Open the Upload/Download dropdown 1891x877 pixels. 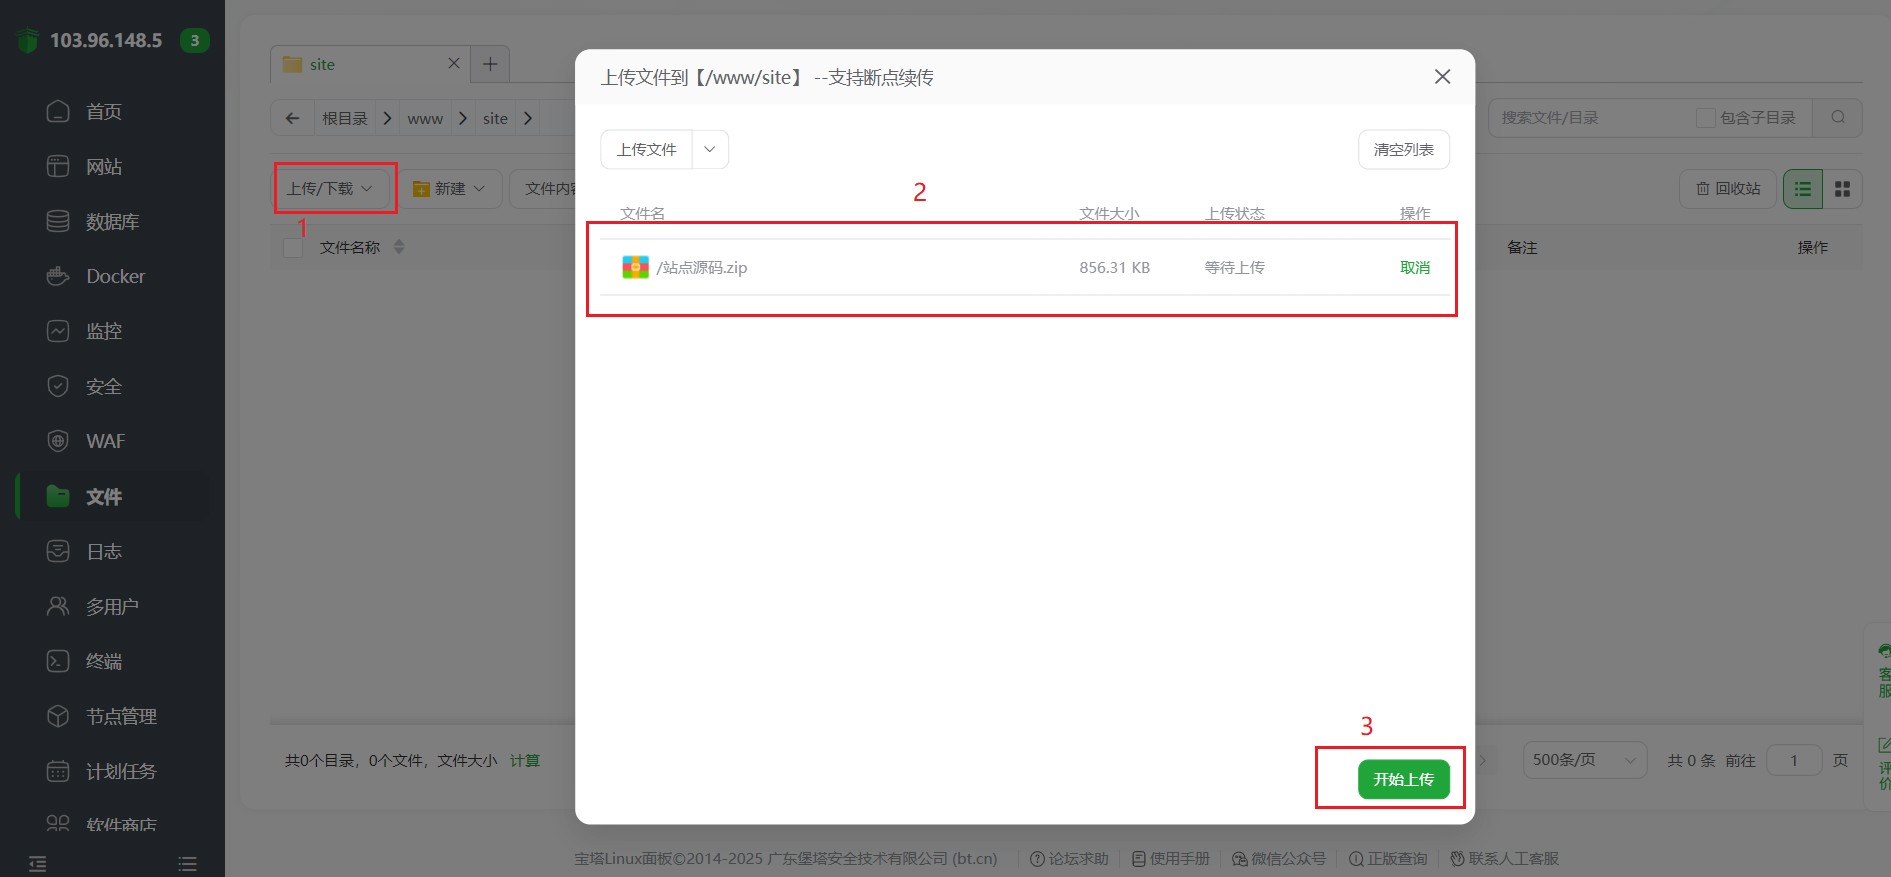[330, 189]
